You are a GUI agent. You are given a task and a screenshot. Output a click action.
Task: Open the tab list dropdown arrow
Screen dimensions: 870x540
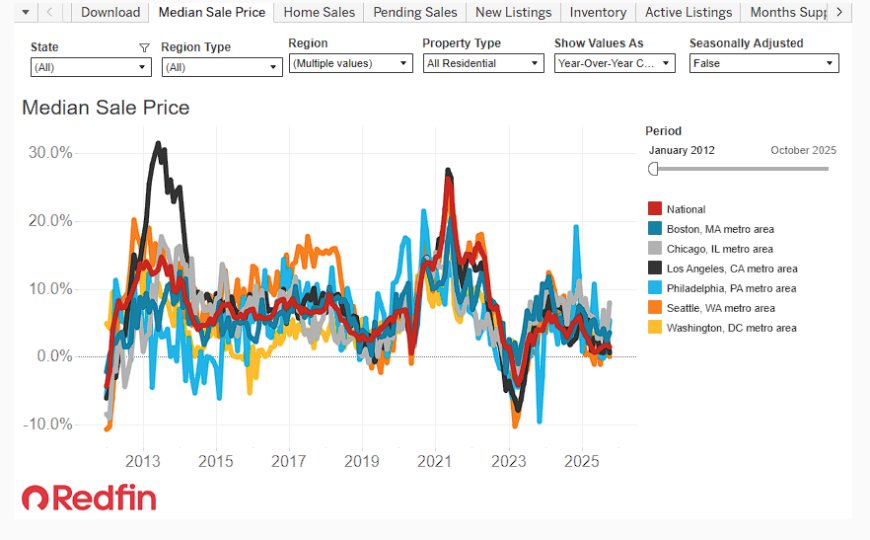[x=26, y=12]
